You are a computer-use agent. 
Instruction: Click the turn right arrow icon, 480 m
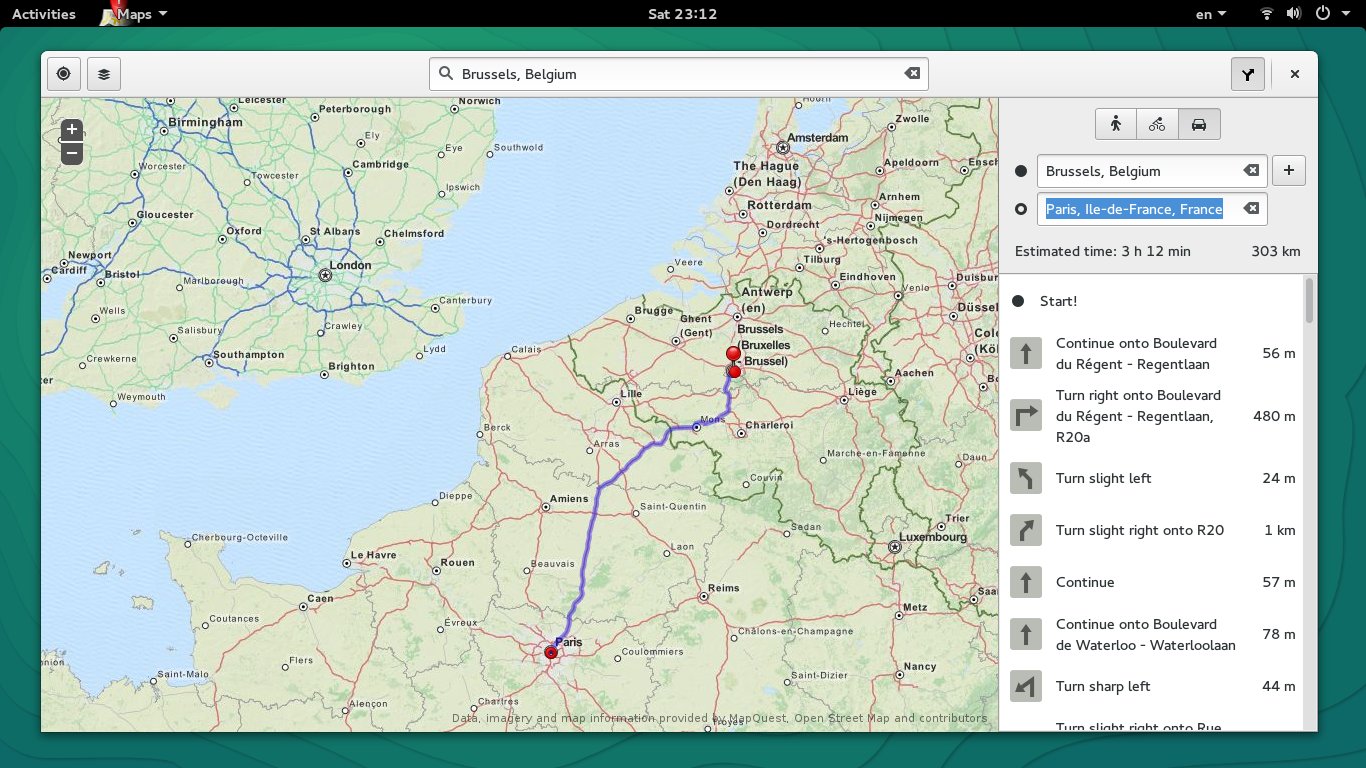(x=1026, y=416)
